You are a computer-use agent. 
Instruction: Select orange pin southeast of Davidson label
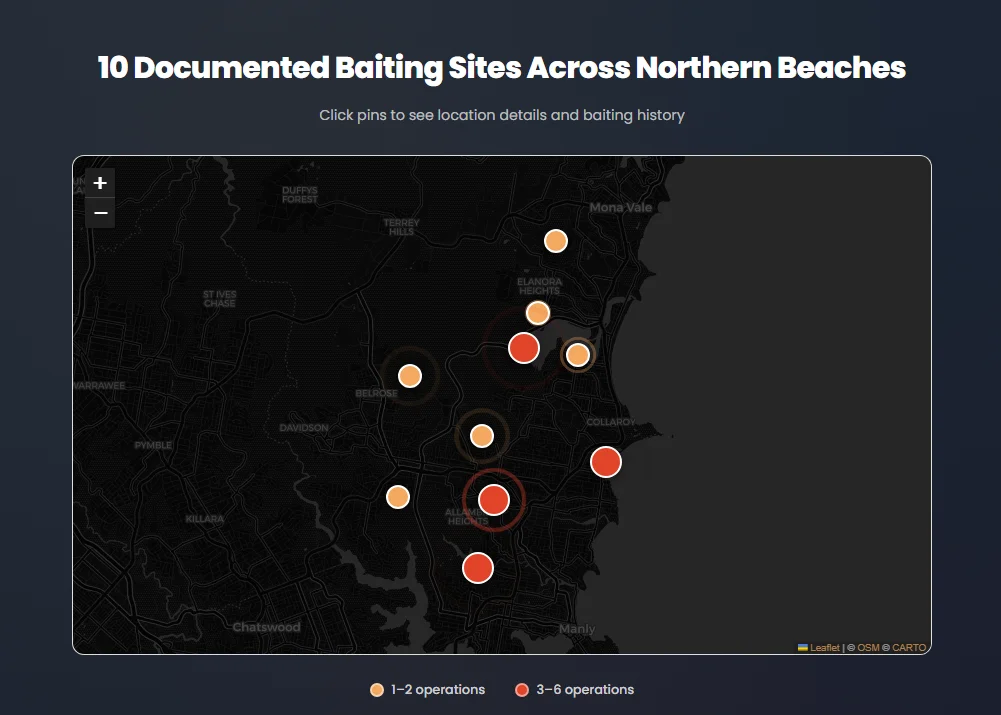click(398, 497)
